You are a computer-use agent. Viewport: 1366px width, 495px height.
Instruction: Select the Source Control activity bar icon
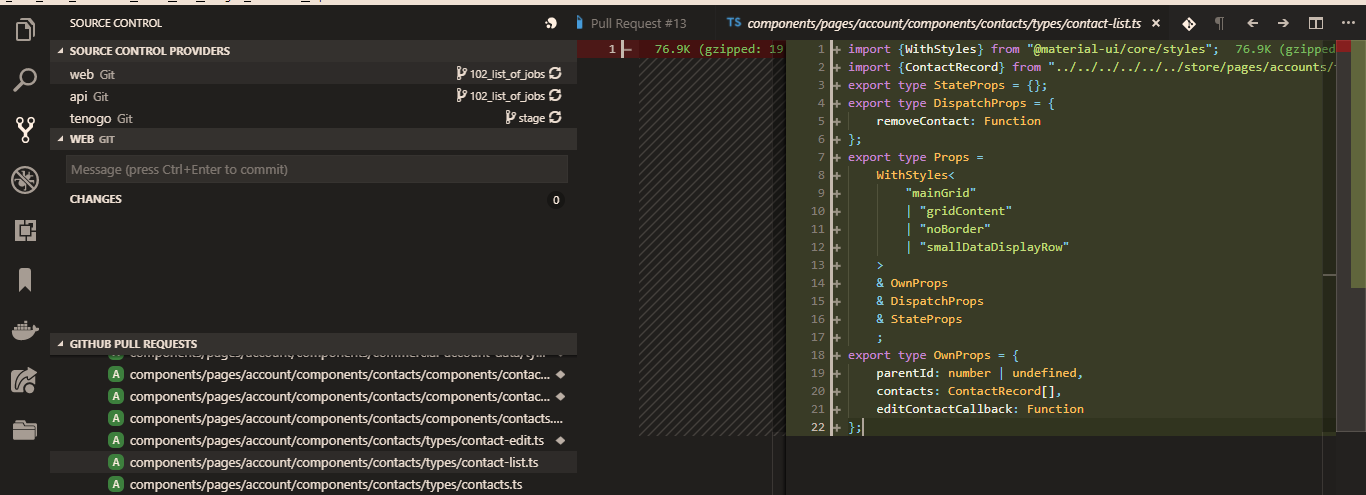[25, 129]
